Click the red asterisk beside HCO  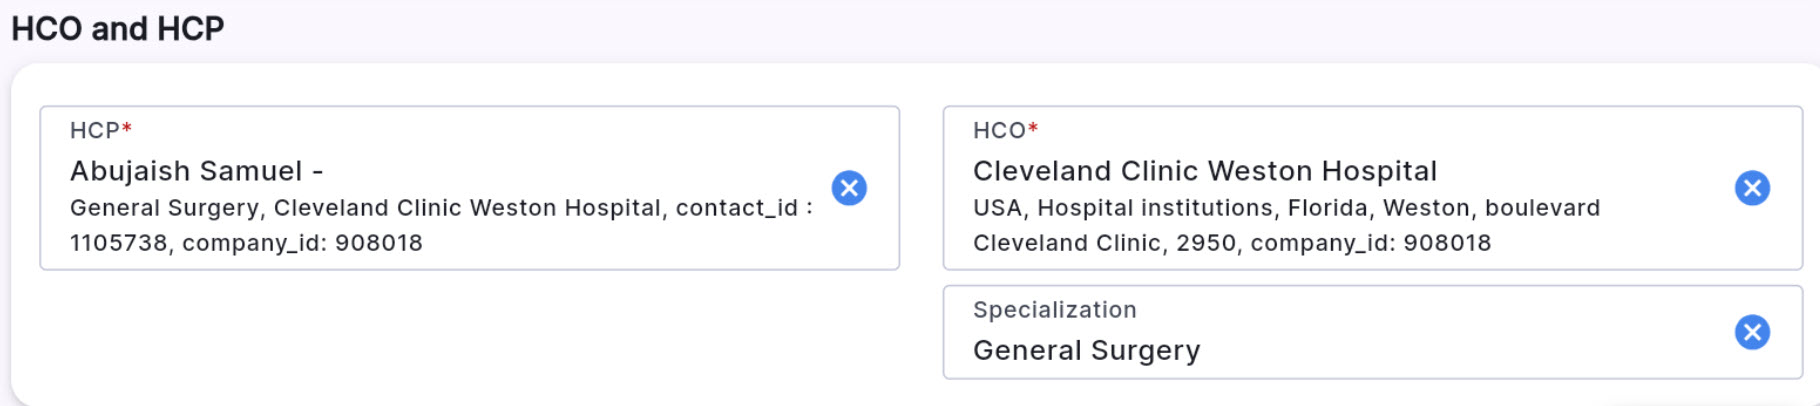click(1033, 130)
